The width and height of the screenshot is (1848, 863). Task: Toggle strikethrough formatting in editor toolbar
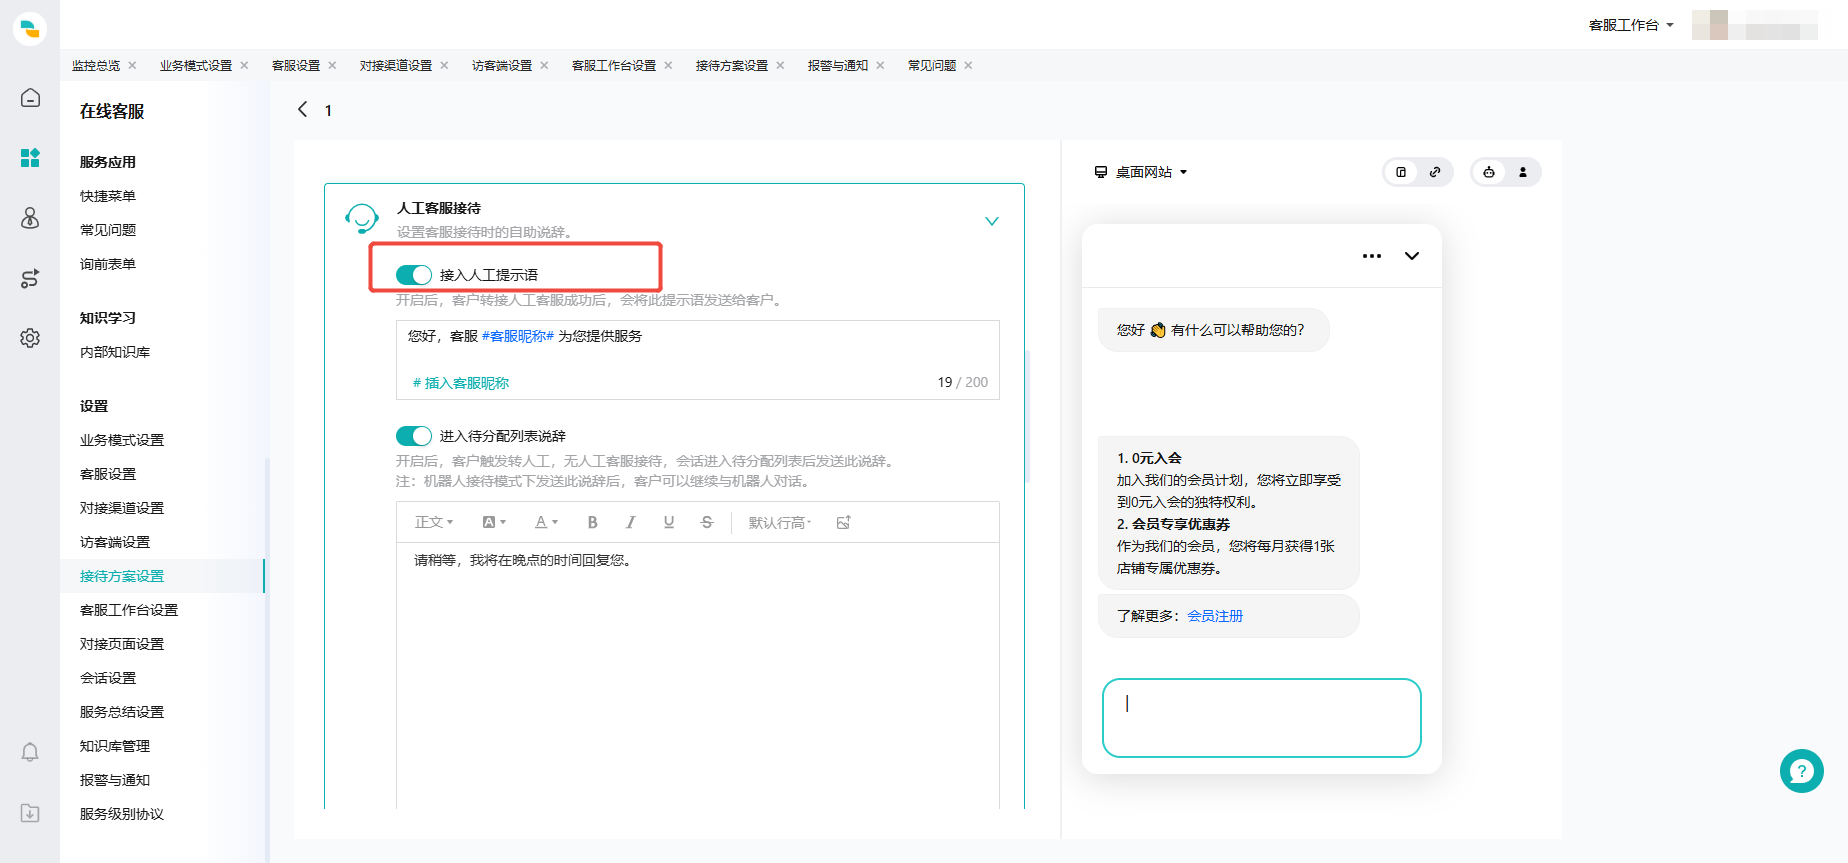[x=707, y=522]
